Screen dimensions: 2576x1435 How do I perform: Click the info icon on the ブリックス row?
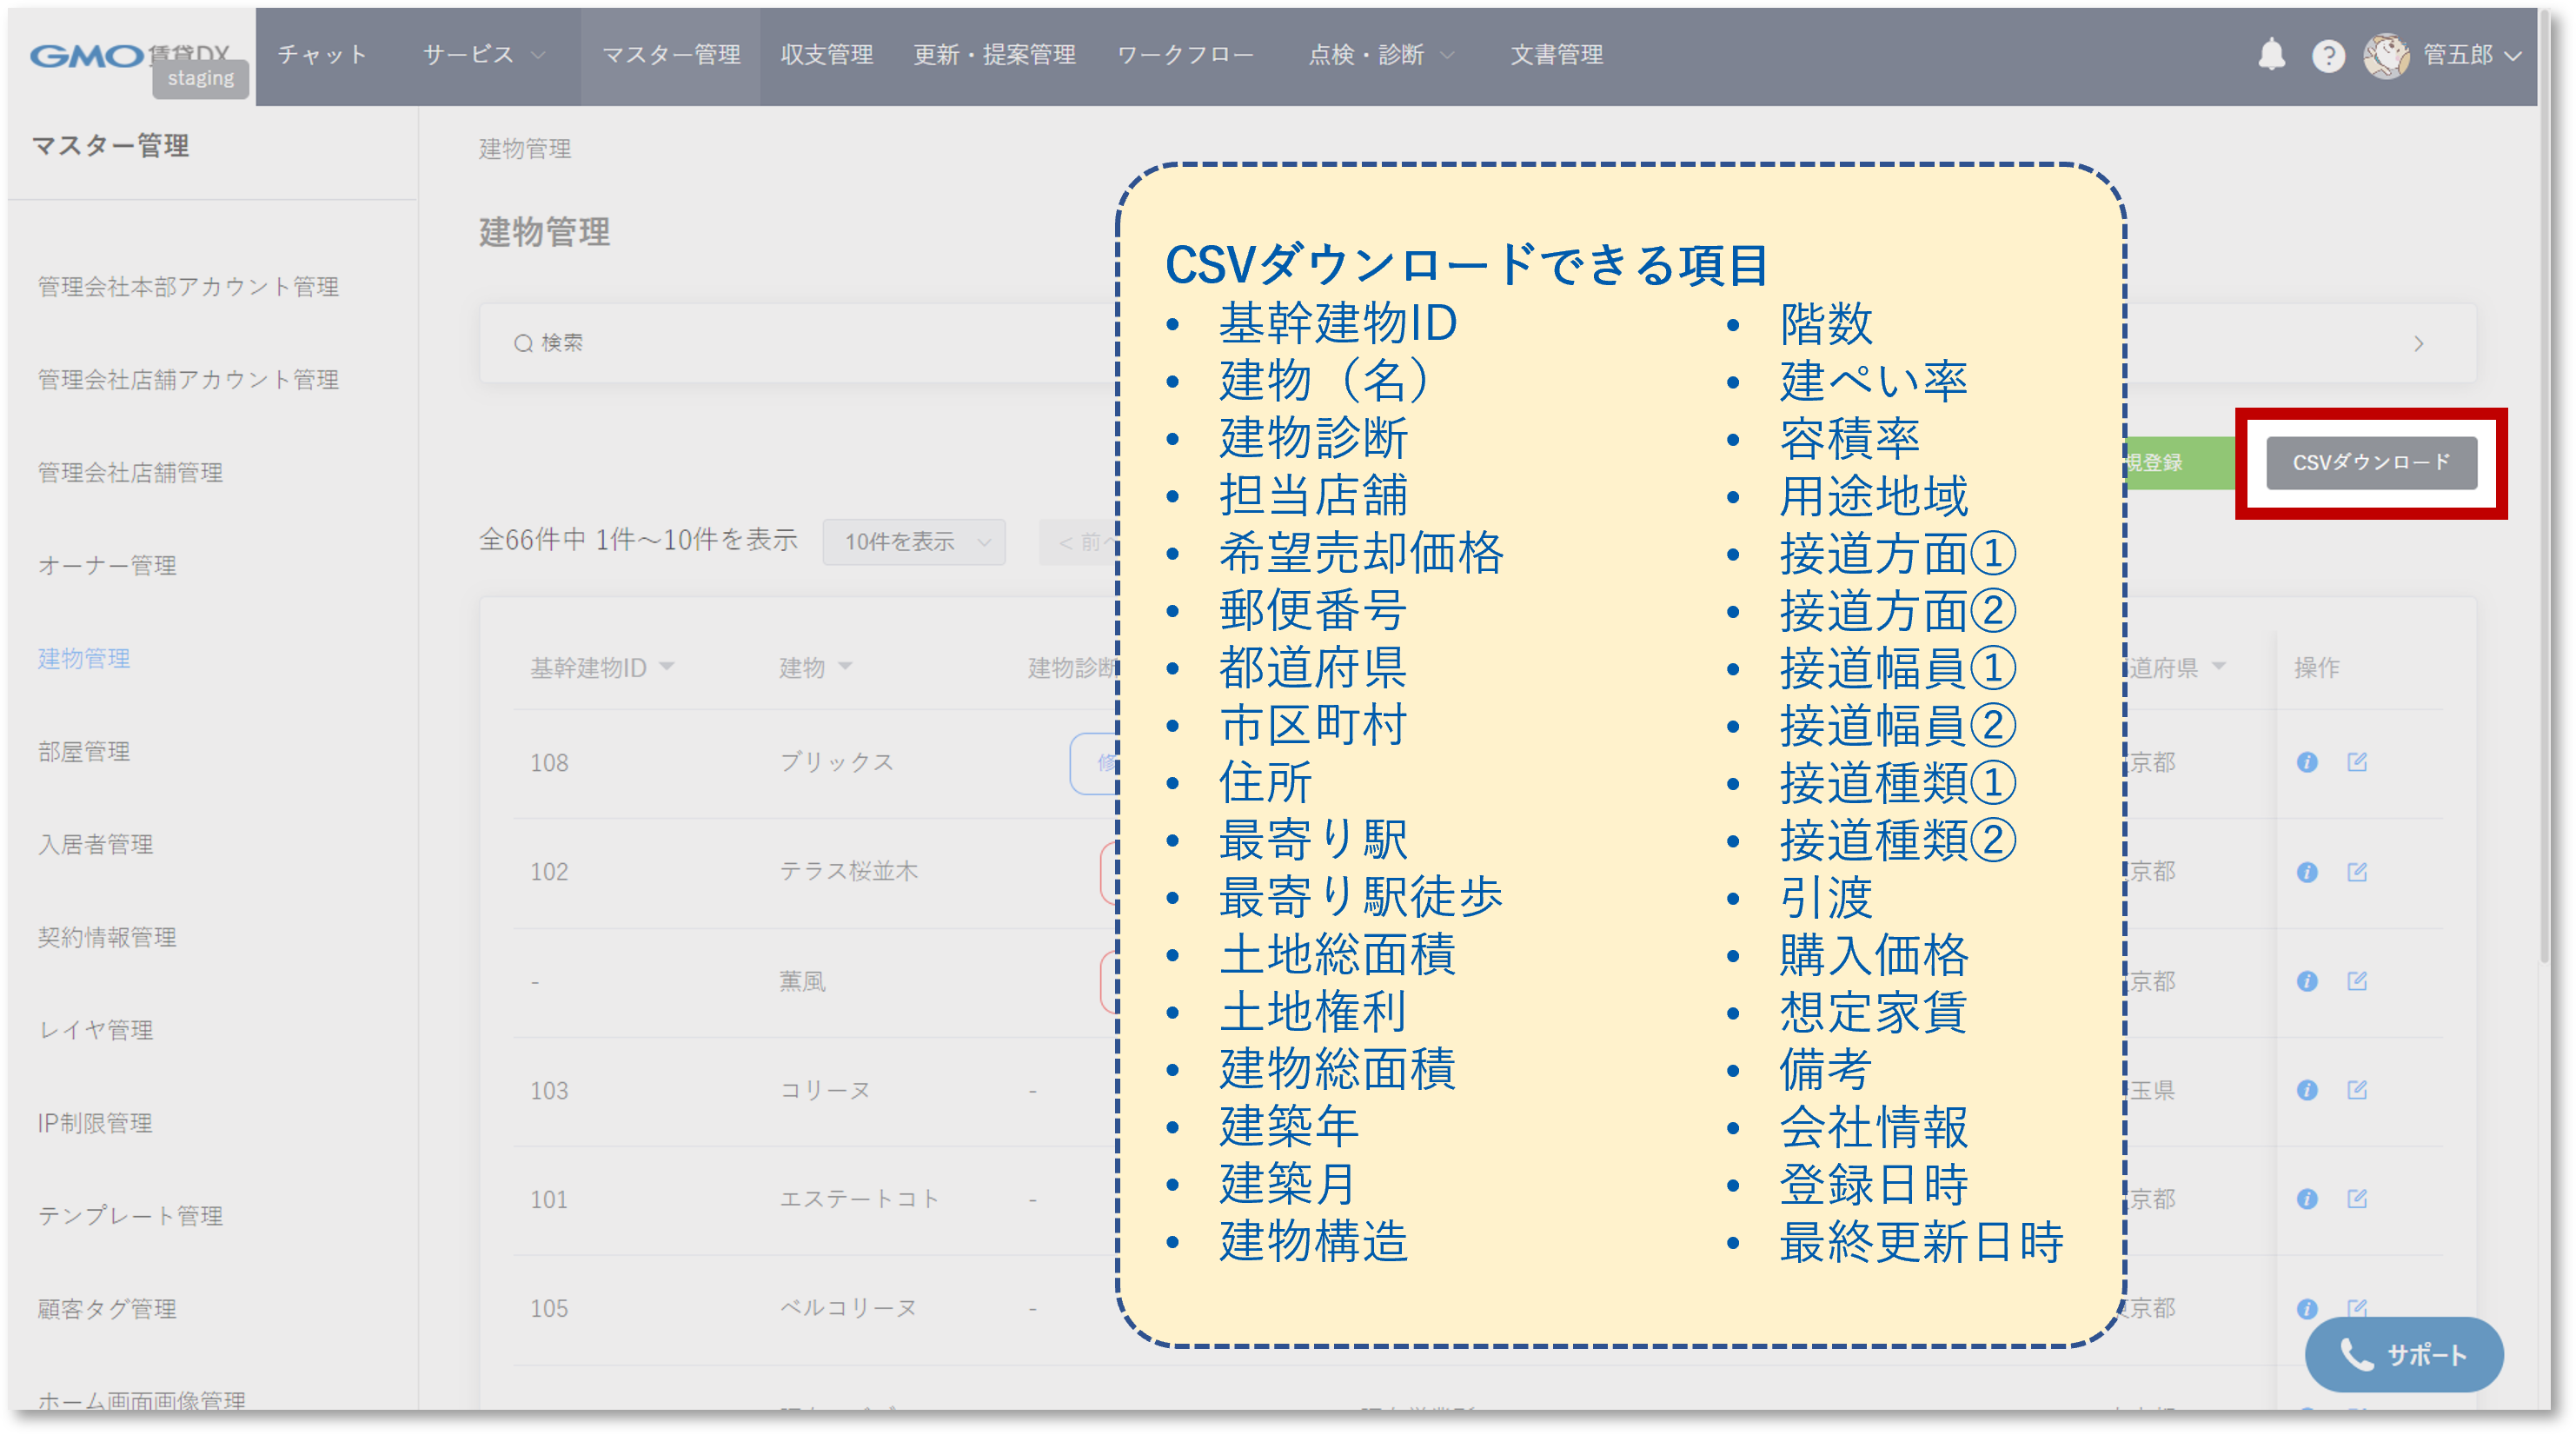(x=2307, y=762)
